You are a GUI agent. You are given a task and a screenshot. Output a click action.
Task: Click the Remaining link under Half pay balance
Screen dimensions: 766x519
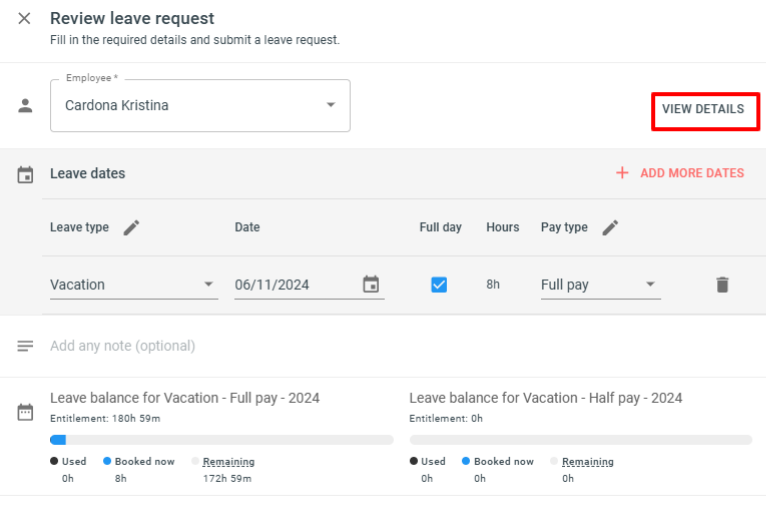click(x=588, y=461)
